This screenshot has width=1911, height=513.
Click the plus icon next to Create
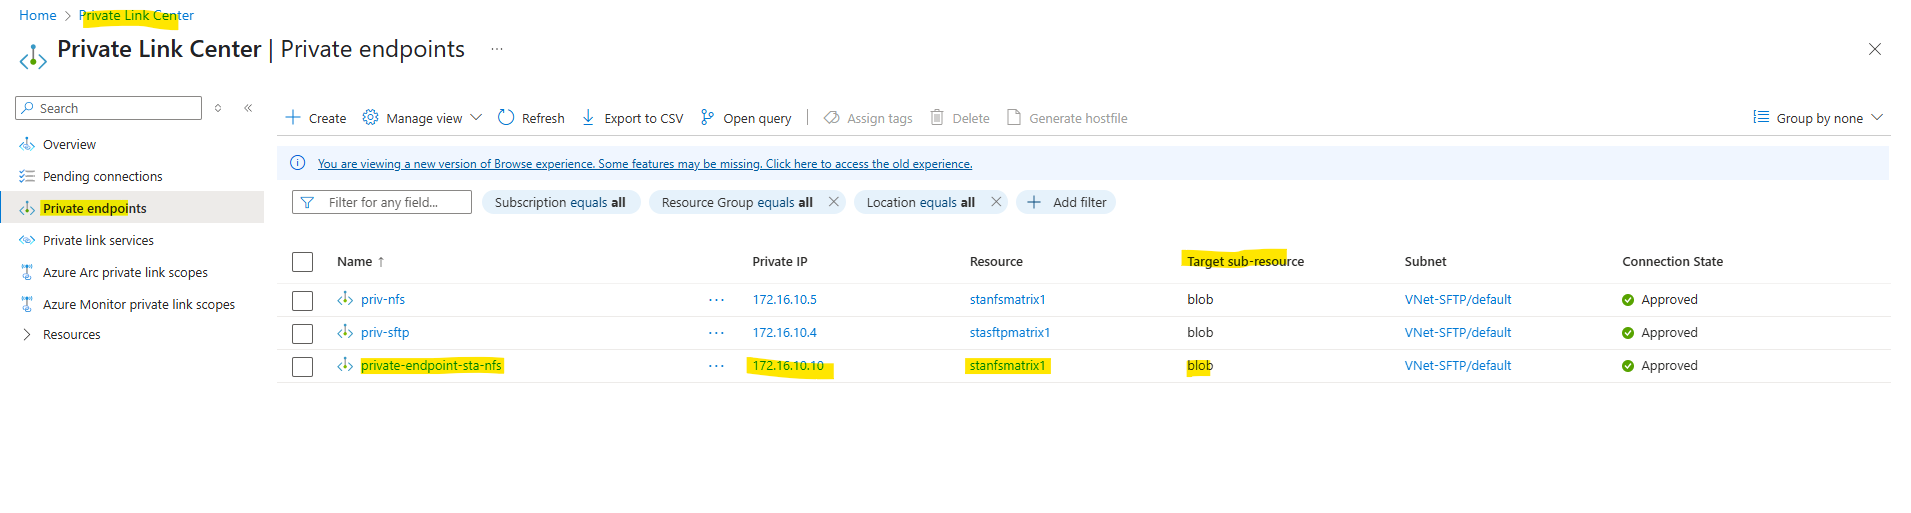tap(293, 117)
